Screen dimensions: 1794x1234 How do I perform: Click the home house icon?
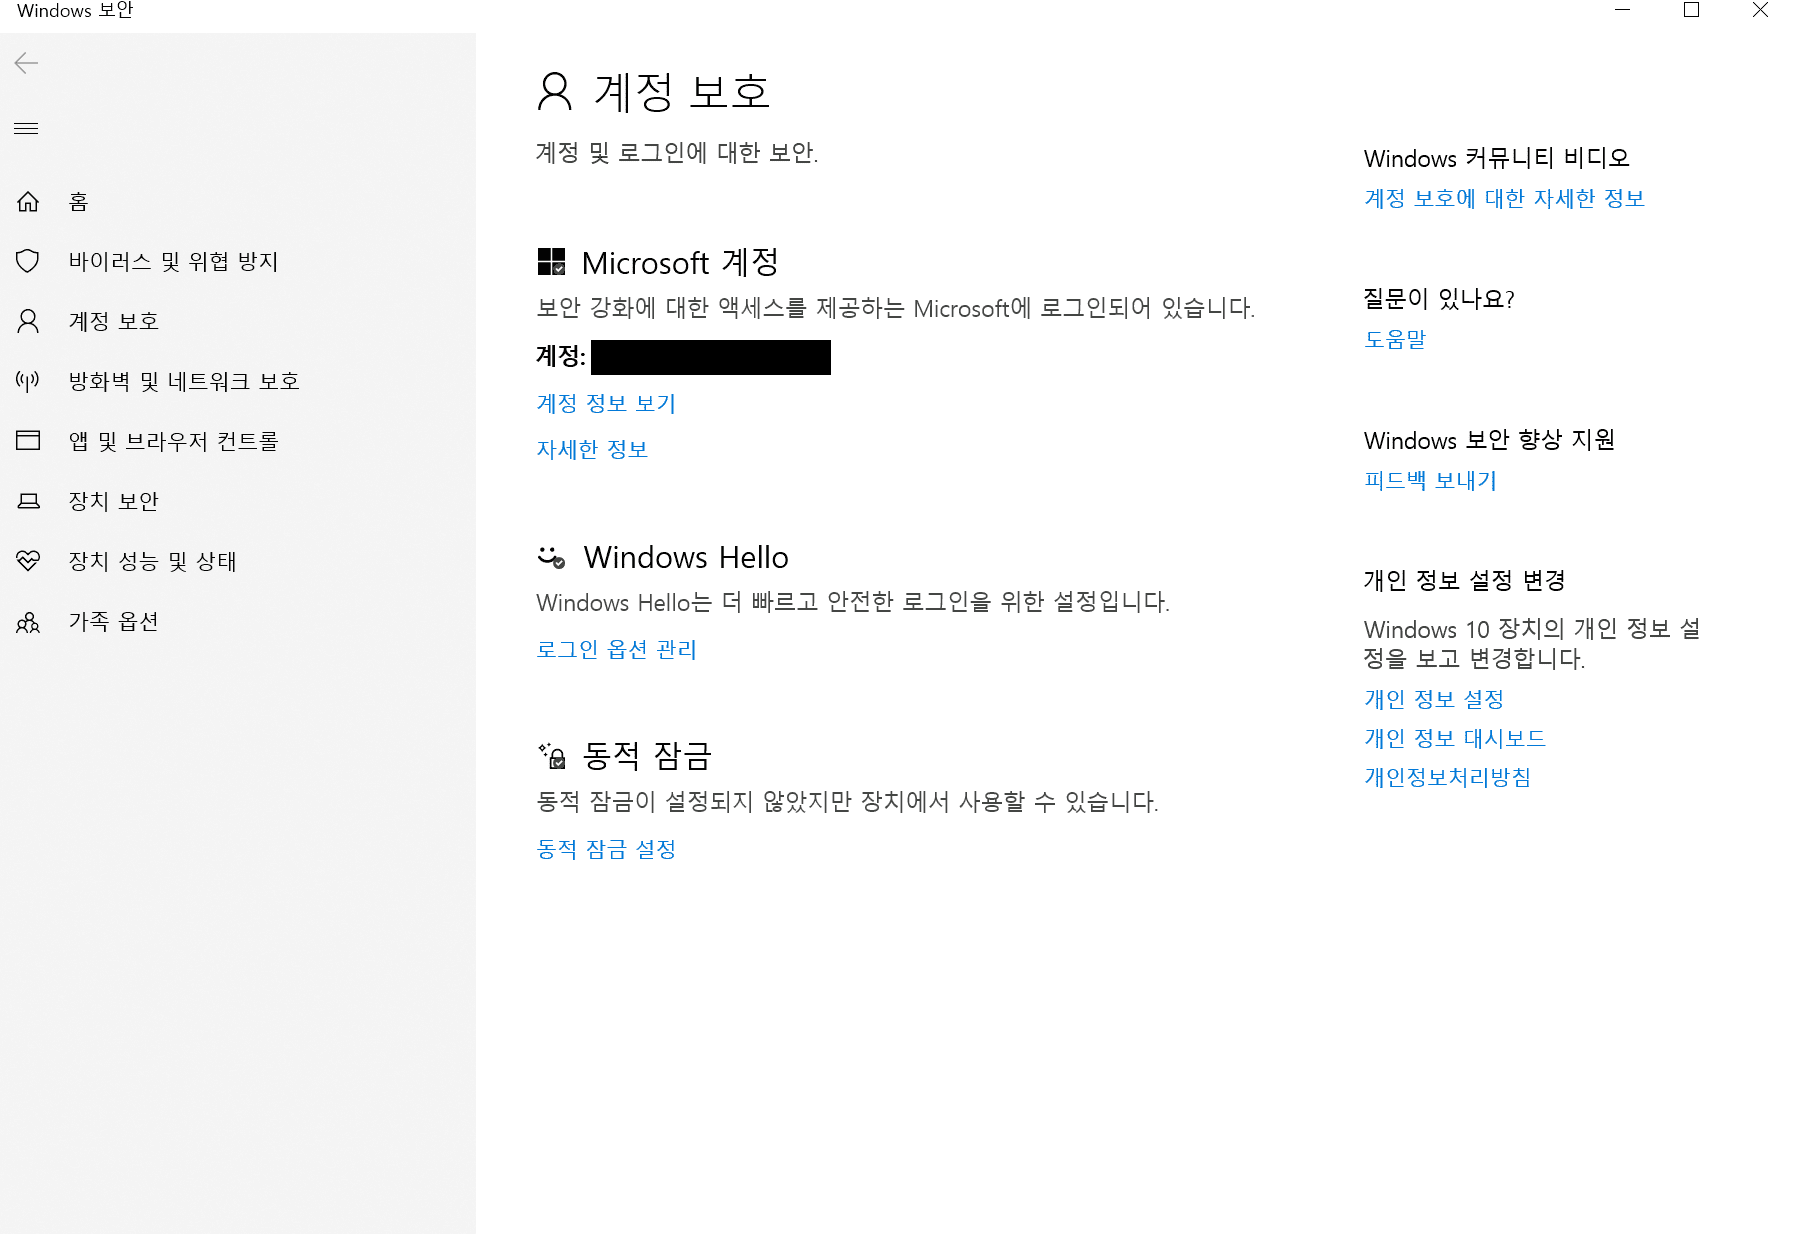coord(28,201)
